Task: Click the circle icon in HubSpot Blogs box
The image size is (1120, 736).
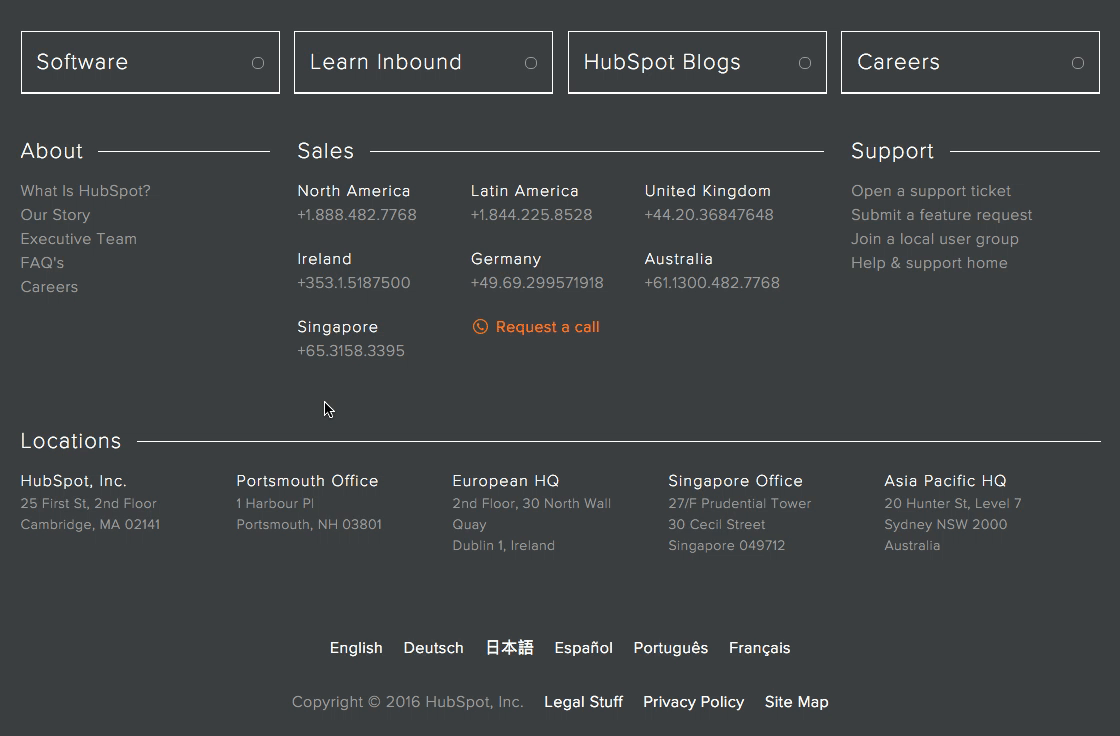Action: [805, 63]
